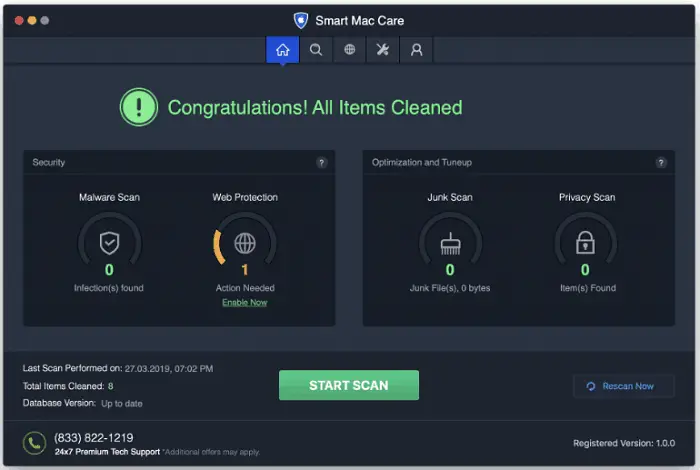
Task: Click the green phone support icon
Action: coord(34,443)
